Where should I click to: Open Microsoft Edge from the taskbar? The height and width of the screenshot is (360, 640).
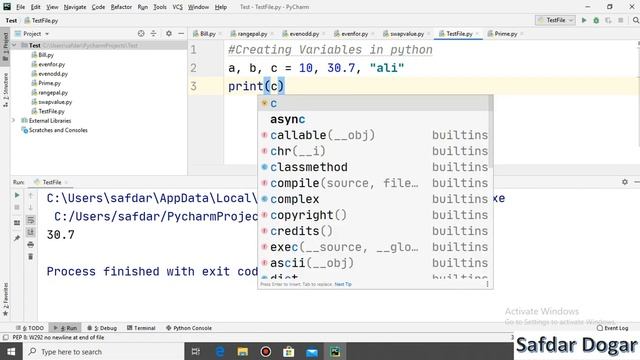click(220, 351)
